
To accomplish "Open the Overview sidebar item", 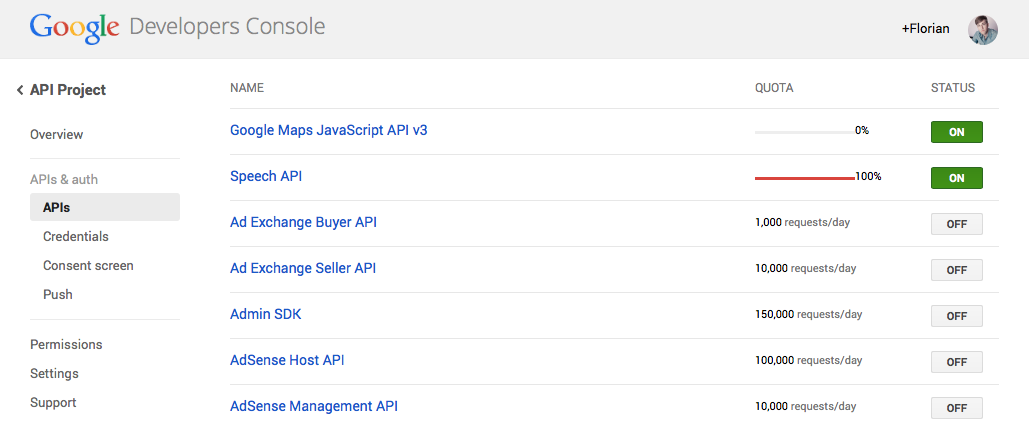I will [x=56, y=134].
